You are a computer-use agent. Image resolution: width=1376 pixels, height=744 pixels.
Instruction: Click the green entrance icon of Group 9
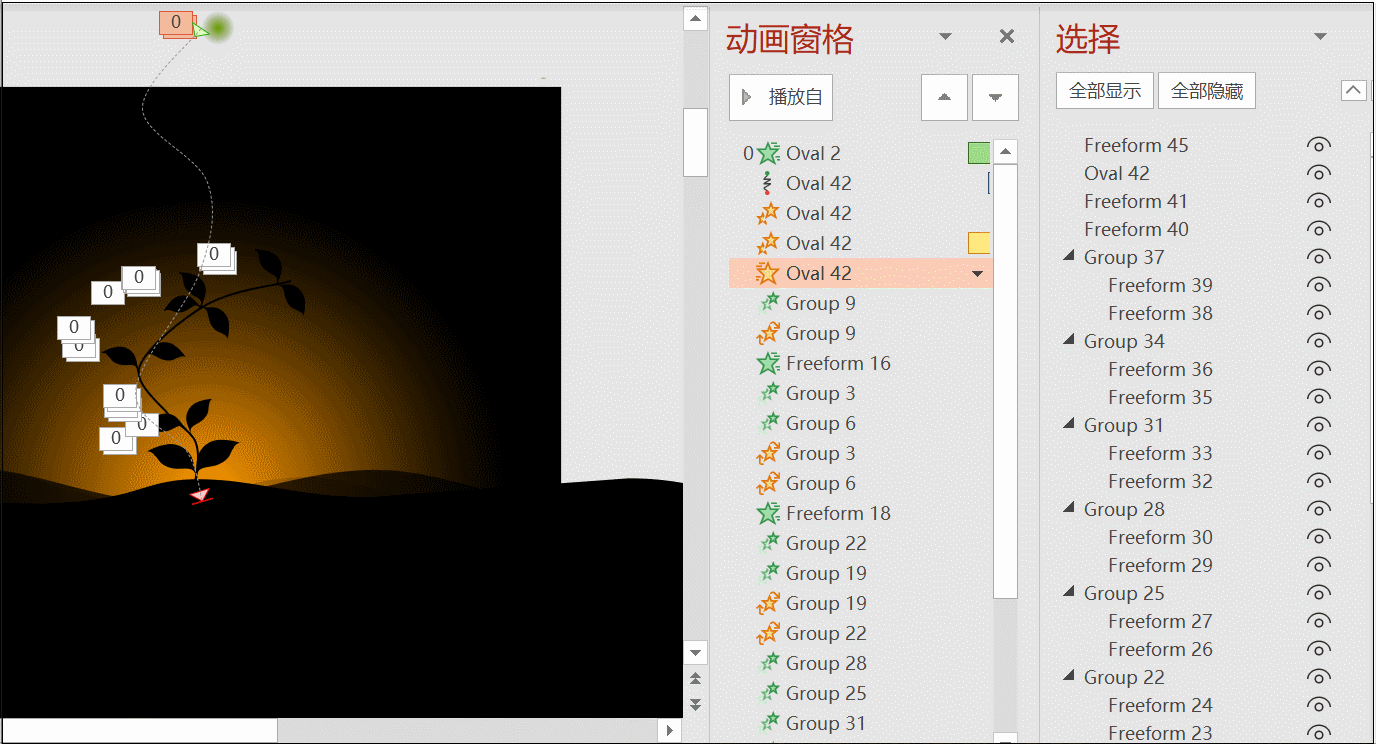[x=769, y=303]
